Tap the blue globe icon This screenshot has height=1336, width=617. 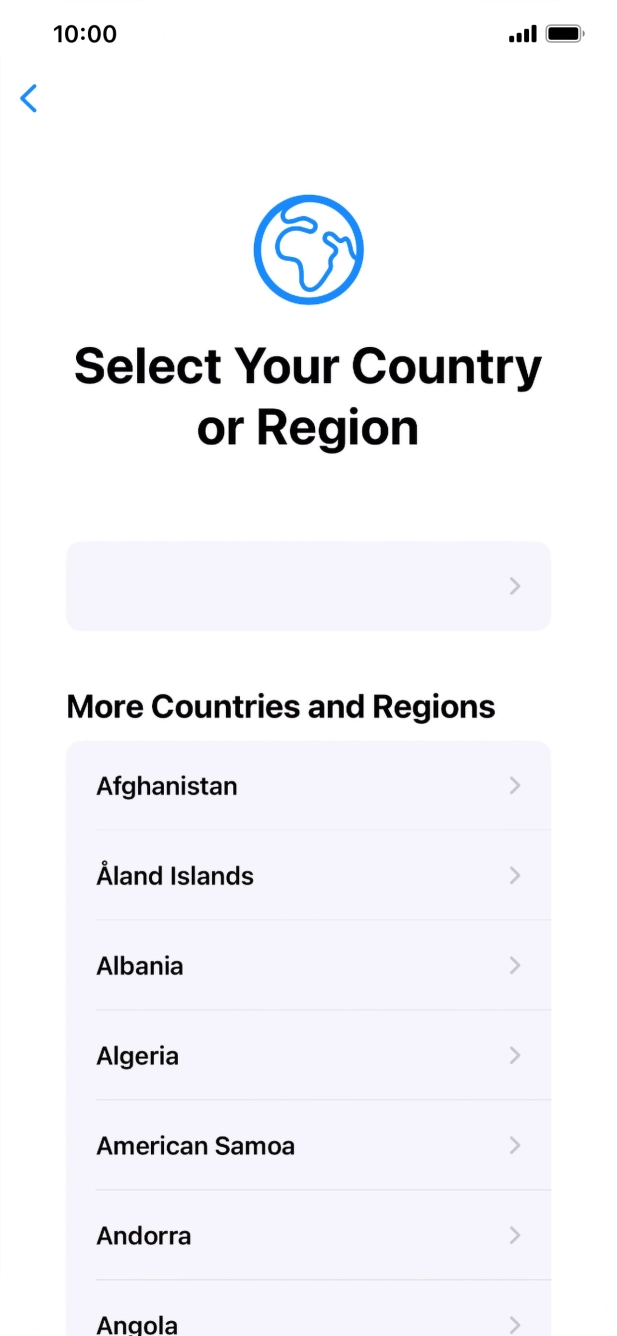[308, 247]
